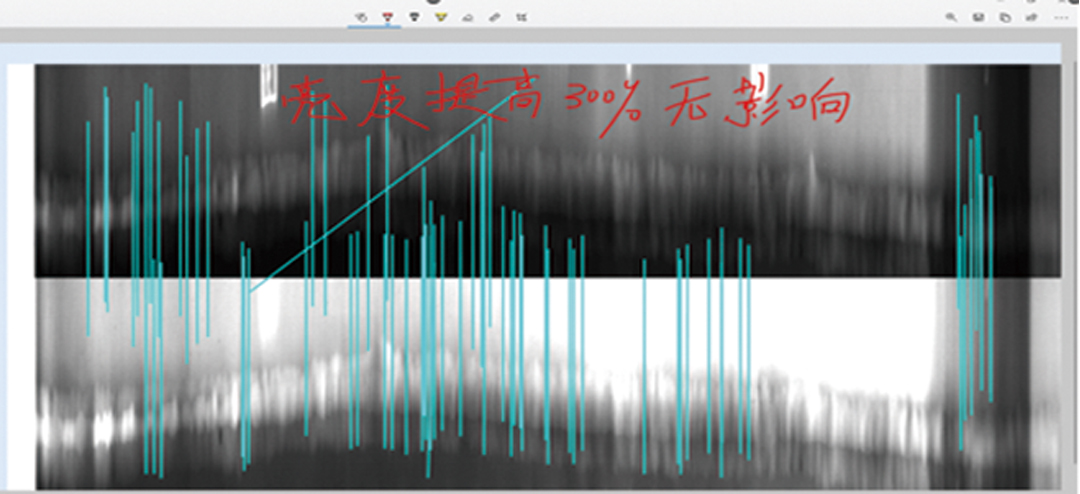Image resolution: width=1080 pixels, height=494 pixels.
Task: Select the red ballpoint pen tool
Action: (x=388, y=17)
